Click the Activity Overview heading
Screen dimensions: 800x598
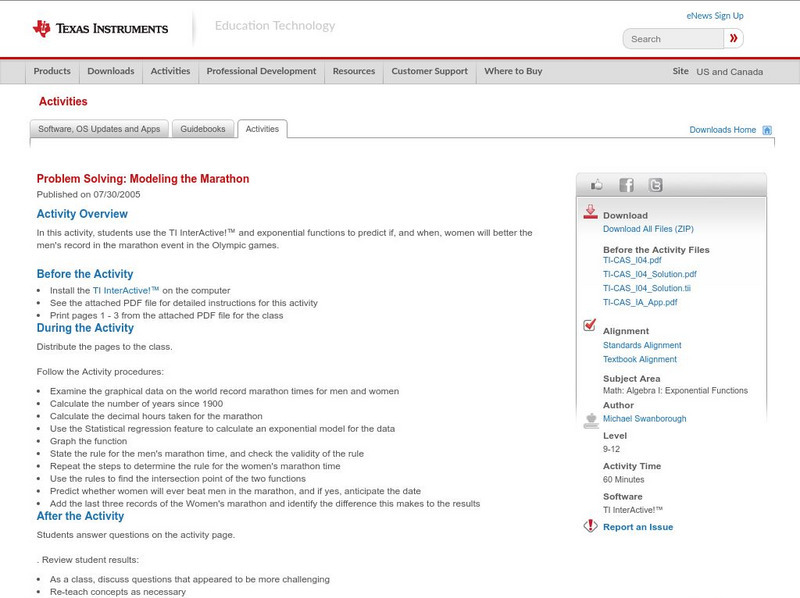(82, 214)
